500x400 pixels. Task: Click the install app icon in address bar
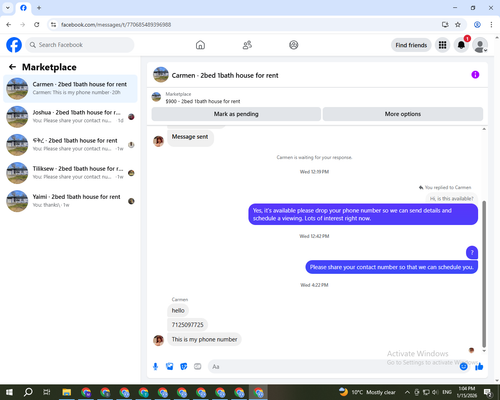[445, 24]
